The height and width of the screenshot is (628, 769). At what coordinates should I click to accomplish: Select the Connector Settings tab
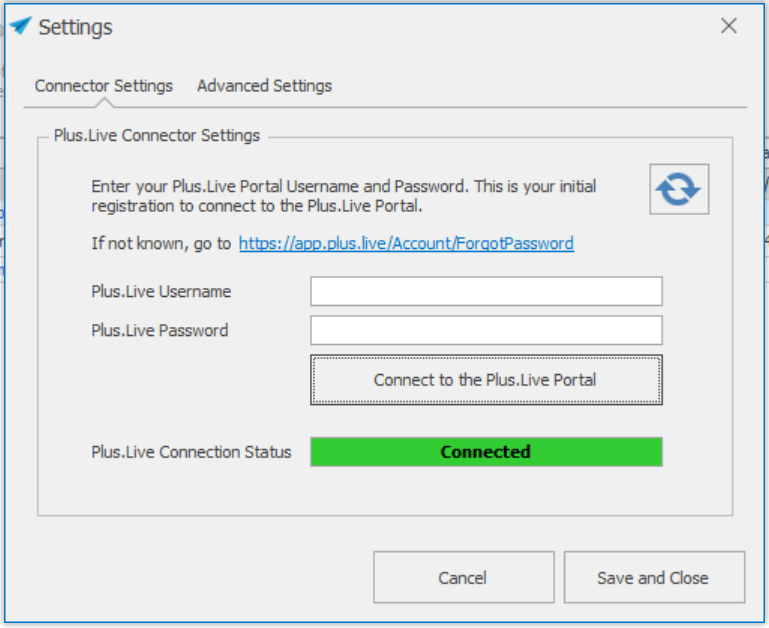click(x=103, y=86)
